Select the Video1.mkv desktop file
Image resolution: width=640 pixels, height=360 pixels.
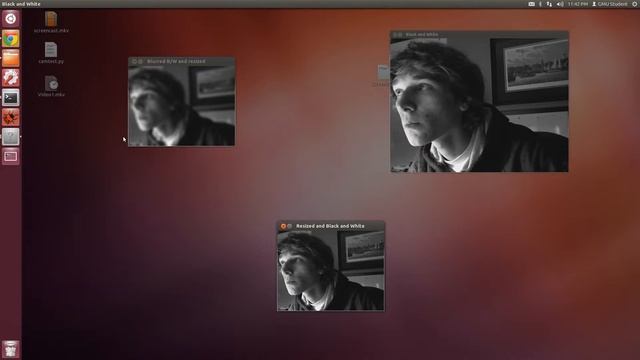tap(51, 86)
